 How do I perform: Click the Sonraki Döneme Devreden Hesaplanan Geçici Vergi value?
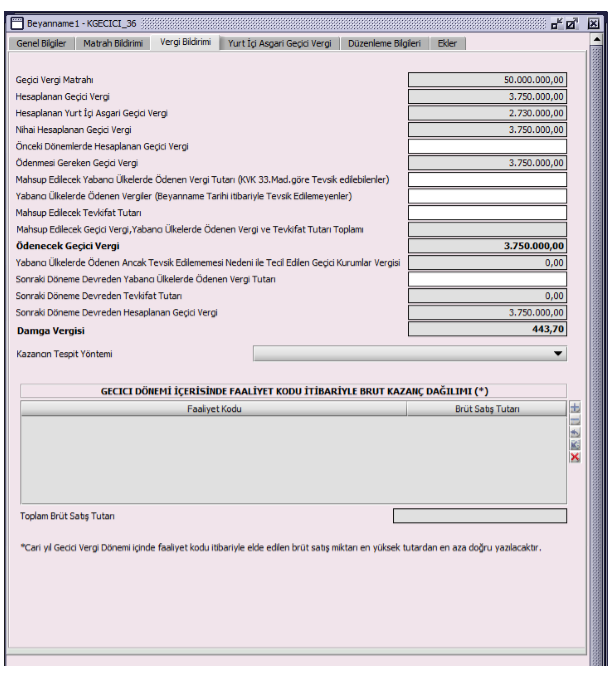click(x=487, y=312)
